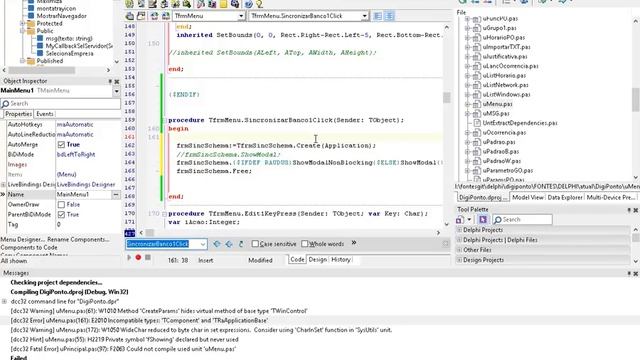The image size is (640, 360).
Task: Click the Rename Components link
Action: pyautogui.click(x=78, y=240)
